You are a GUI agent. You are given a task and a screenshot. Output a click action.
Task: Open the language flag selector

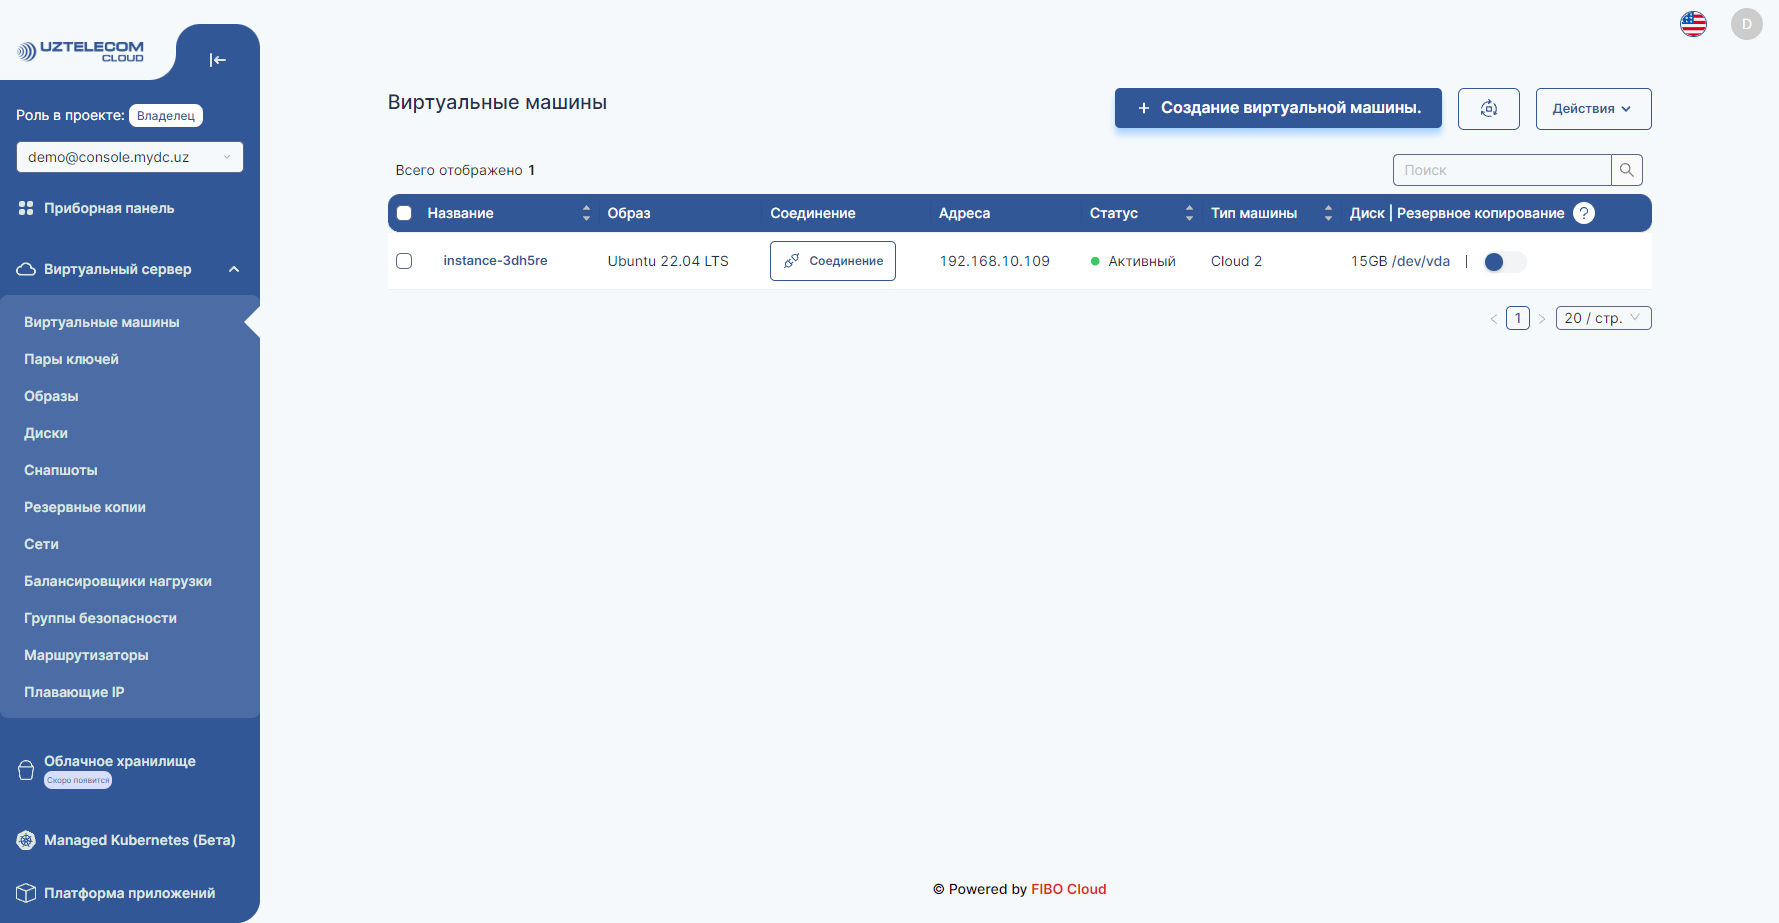1693,24
